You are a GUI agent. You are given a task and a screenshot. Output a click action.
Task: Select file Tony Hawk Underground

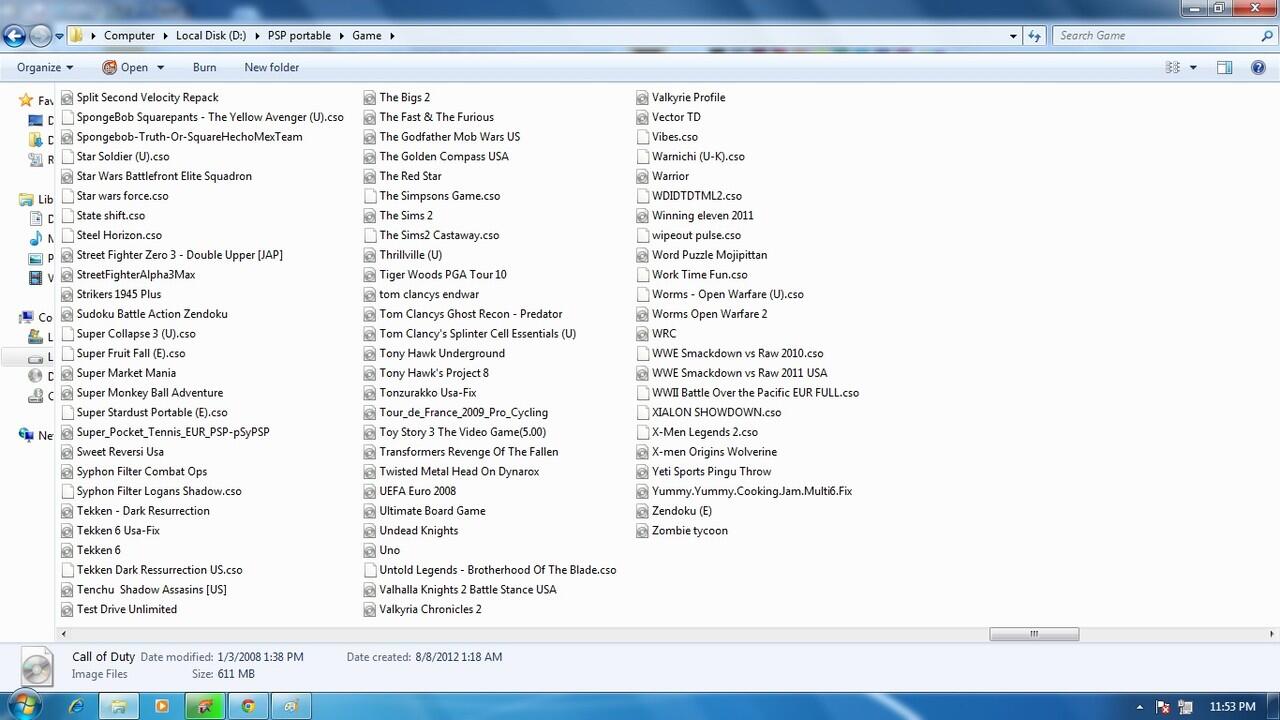coord(442,354)
